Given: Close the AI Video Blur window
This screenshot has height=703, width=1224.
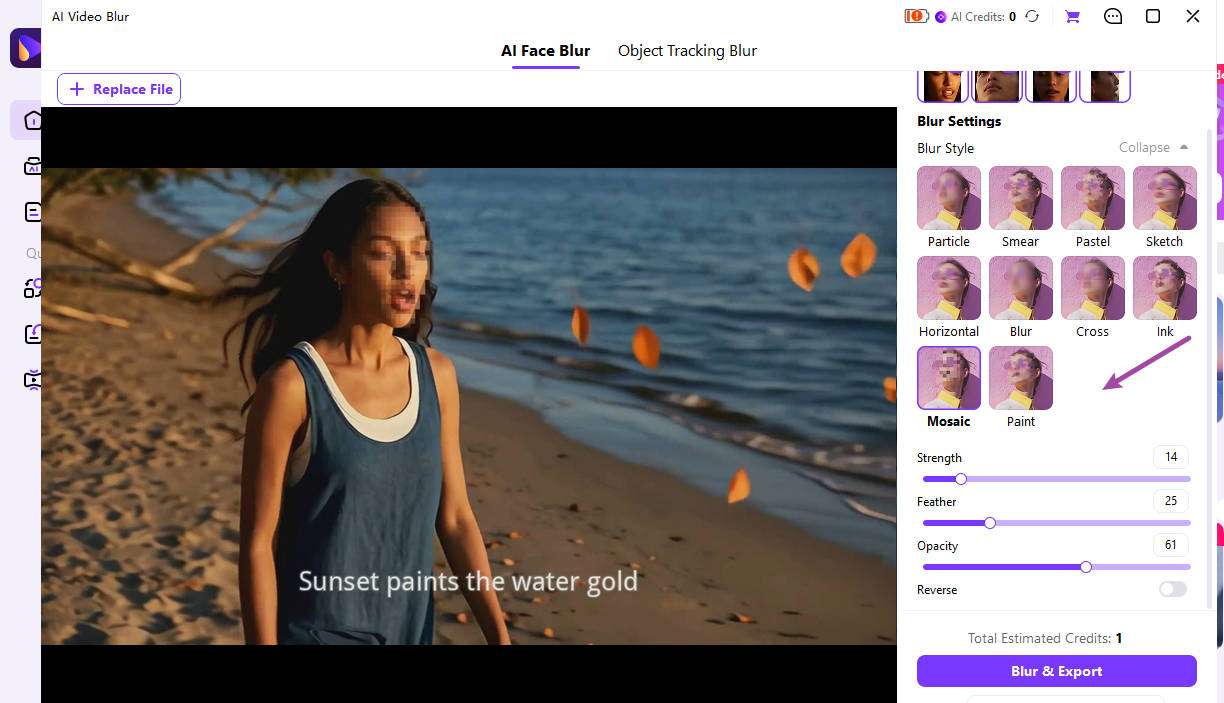Looking at the screenshot, I should pyautogui.click(x=1192, y=16).
